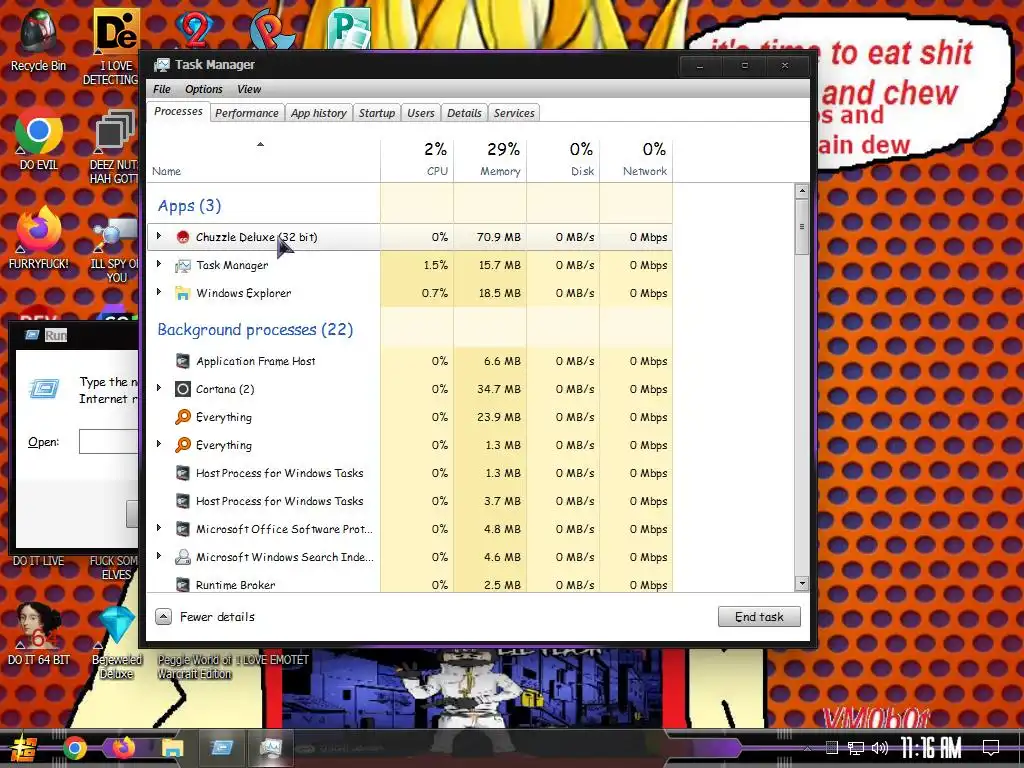Click the 11:16 AM taskbar clock
Image resolution: width=1024 pixels, height=768 pixels.
(931, 748)
